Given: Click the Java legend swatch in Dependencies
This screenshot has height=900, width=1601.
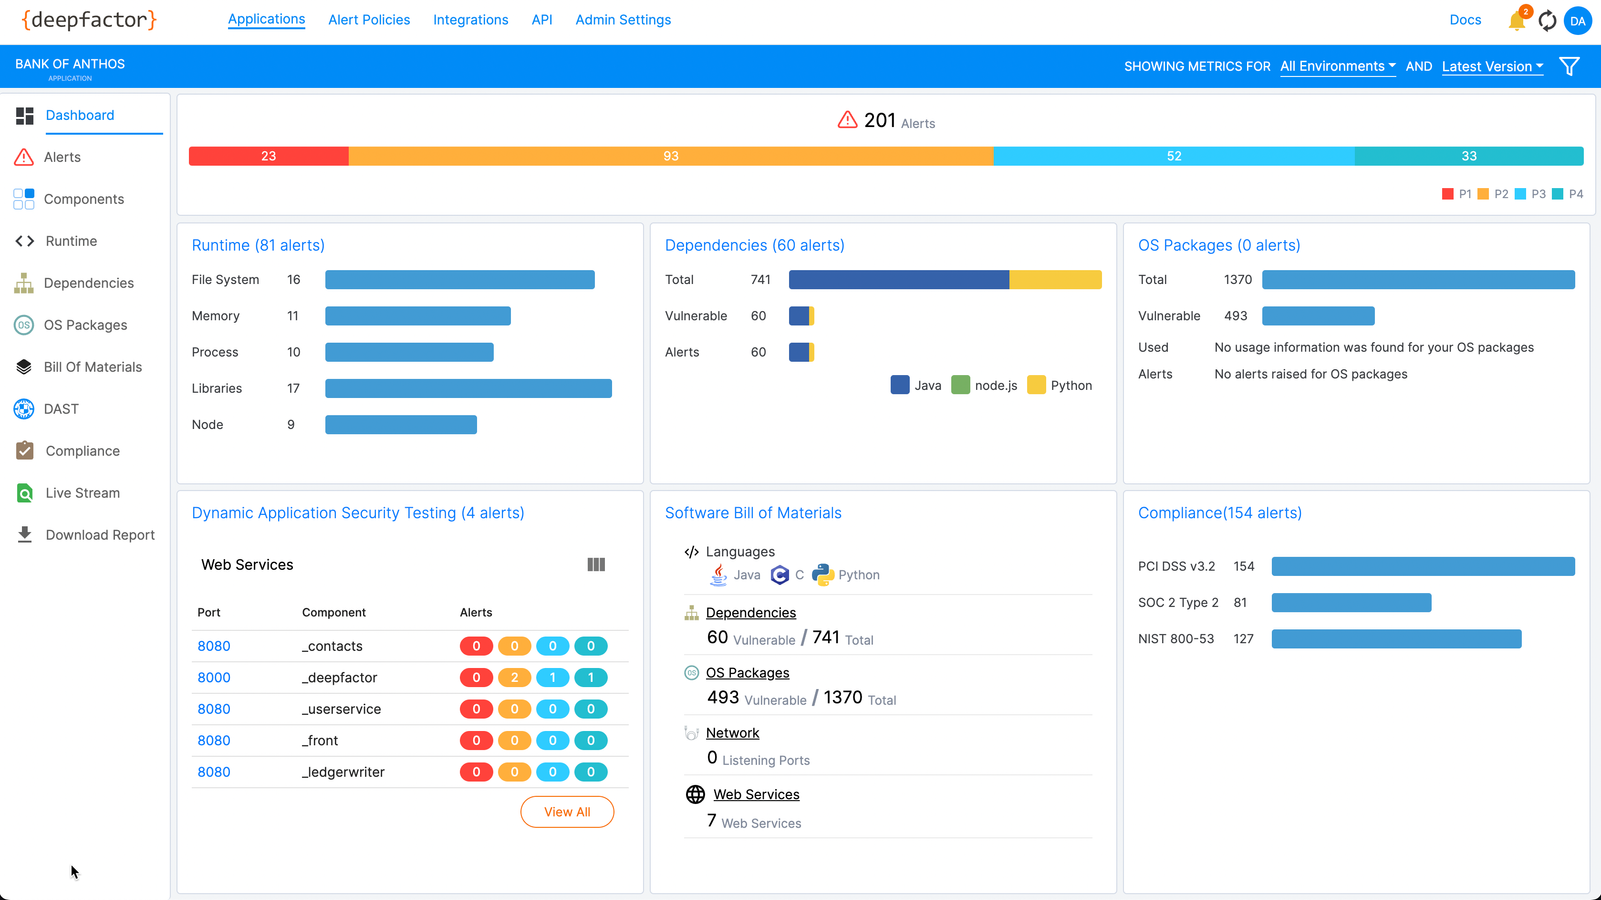Looking at the screenshot, I should [900, 385].
